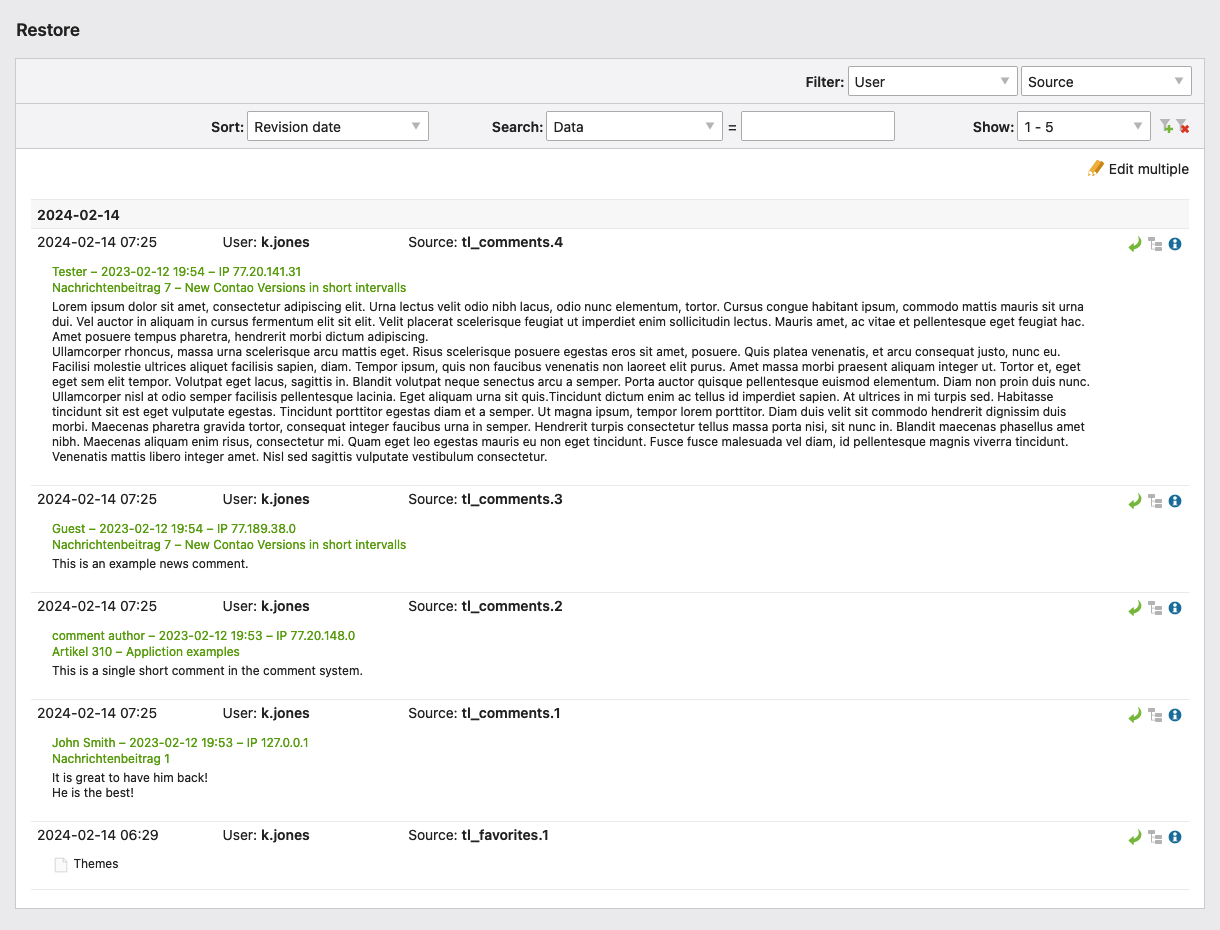Click the Tester comment header with IP 77.20.141.31

[x=177, y=272]
